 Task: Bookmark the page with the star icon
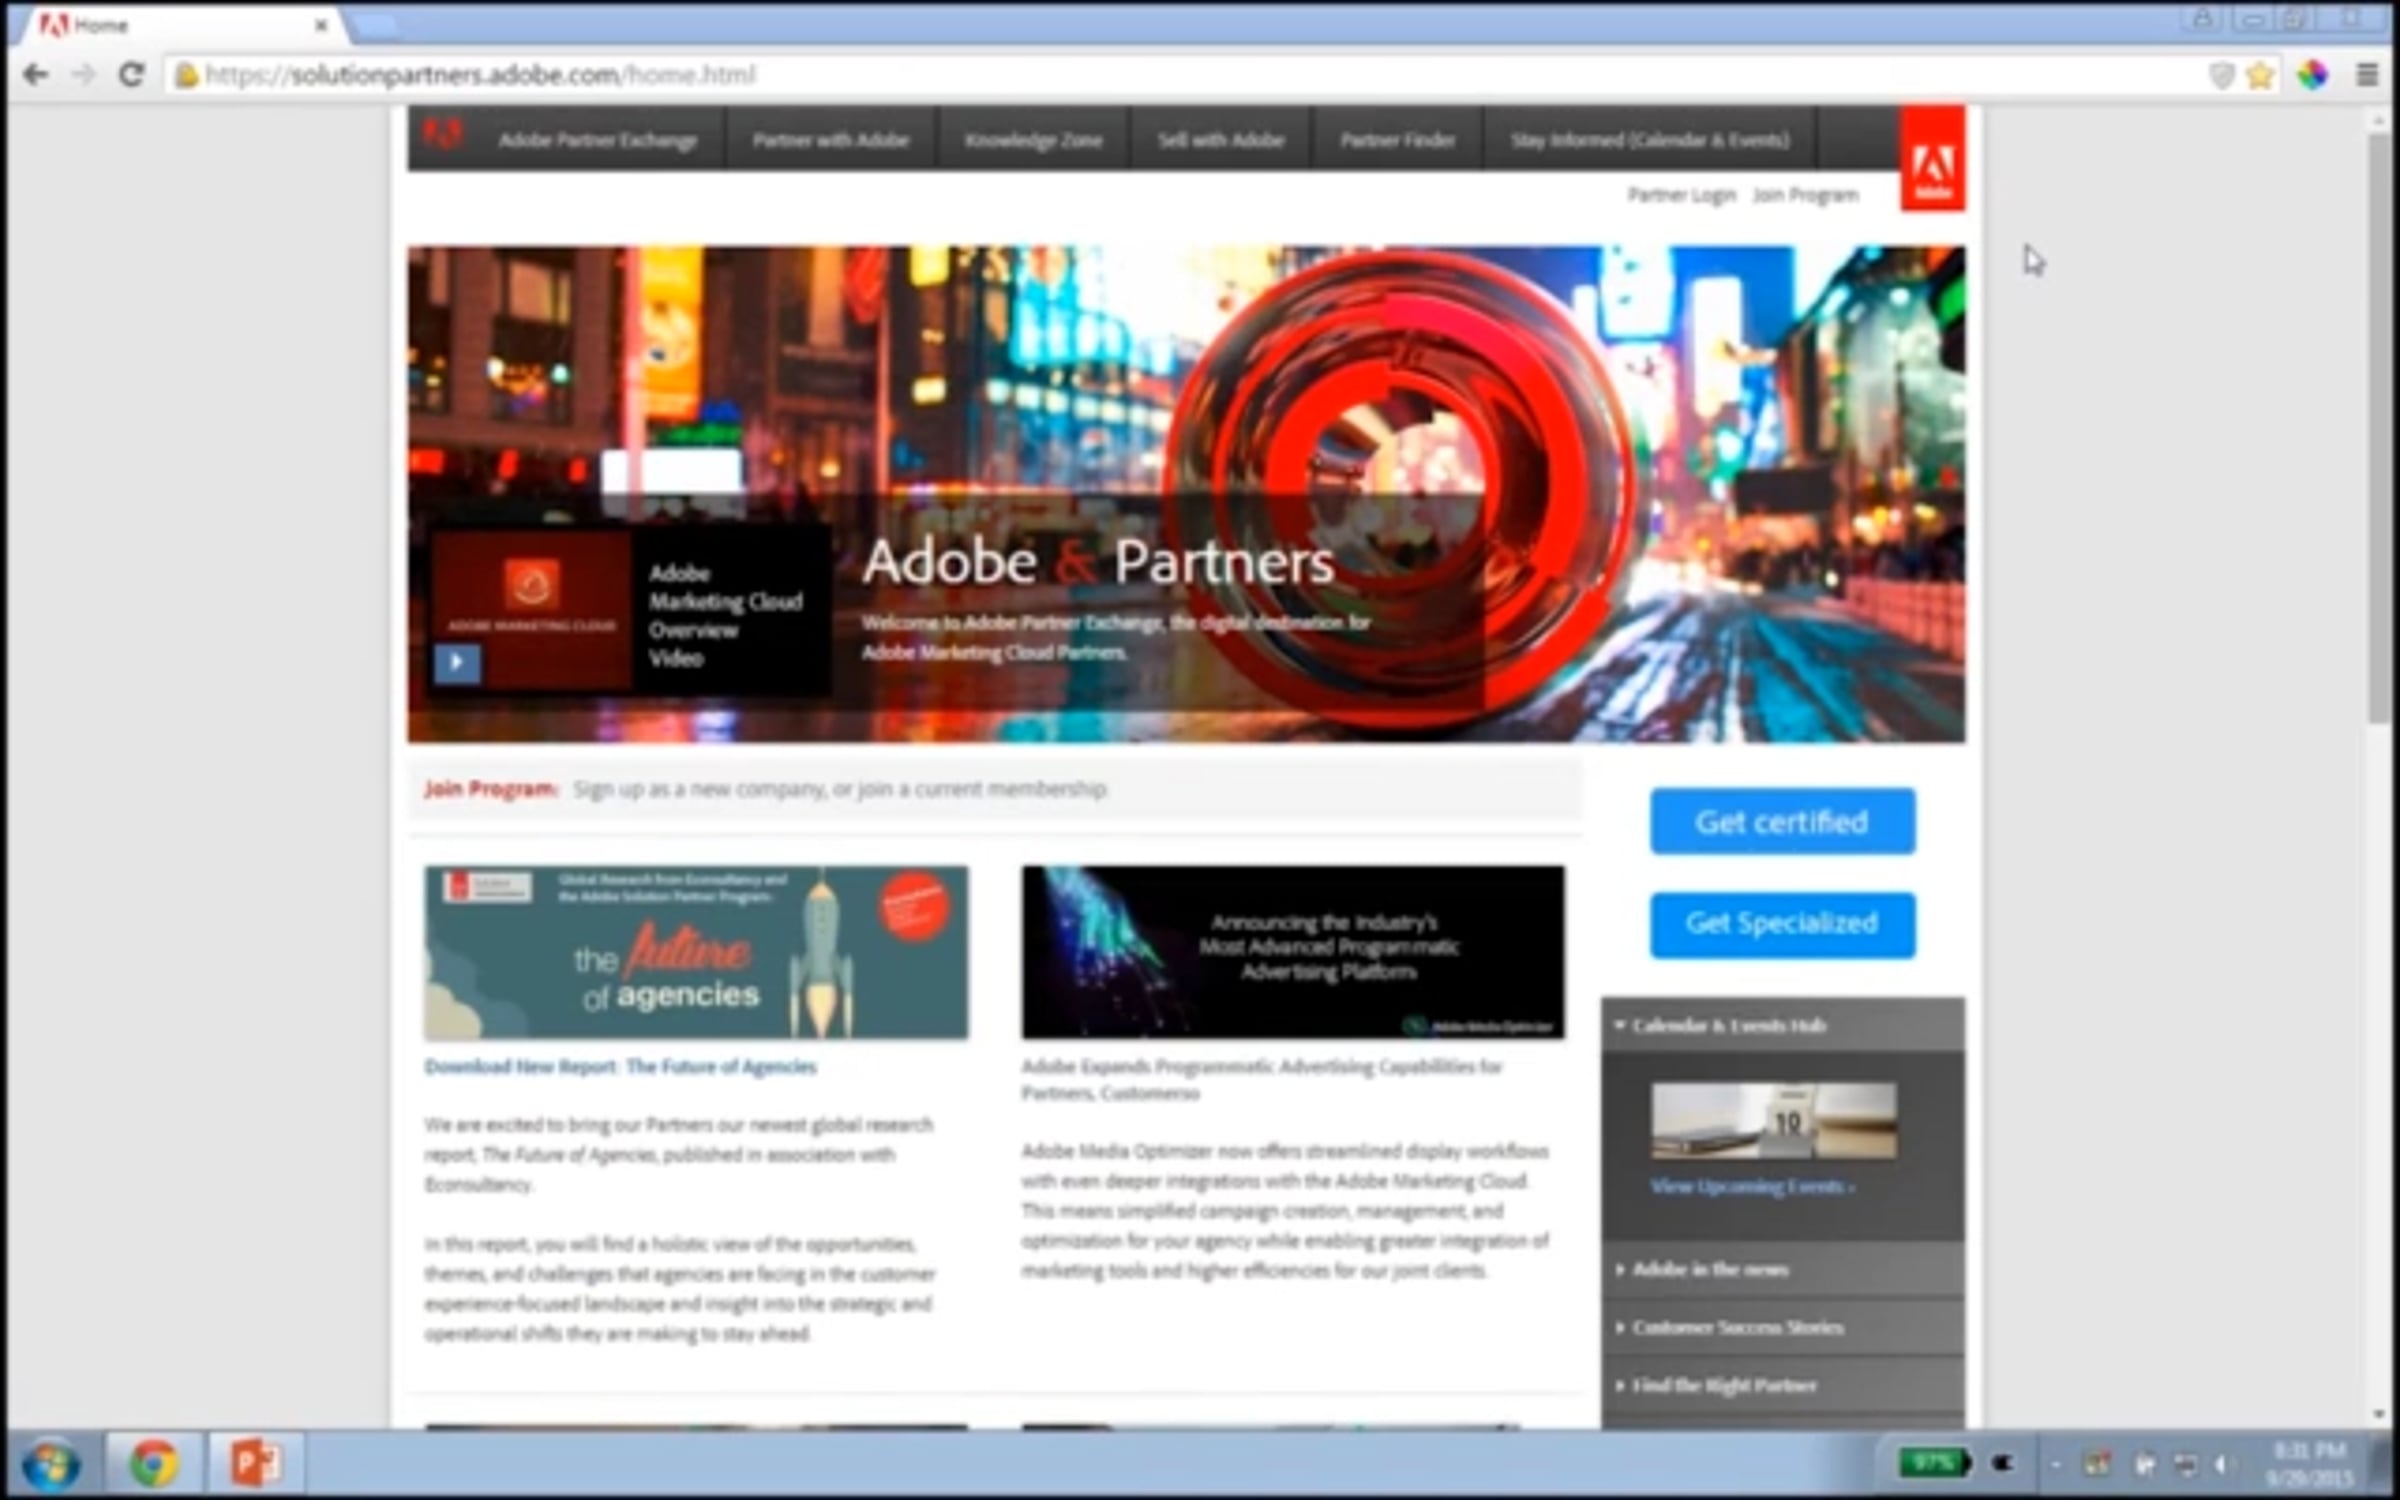coord(2260,75)
